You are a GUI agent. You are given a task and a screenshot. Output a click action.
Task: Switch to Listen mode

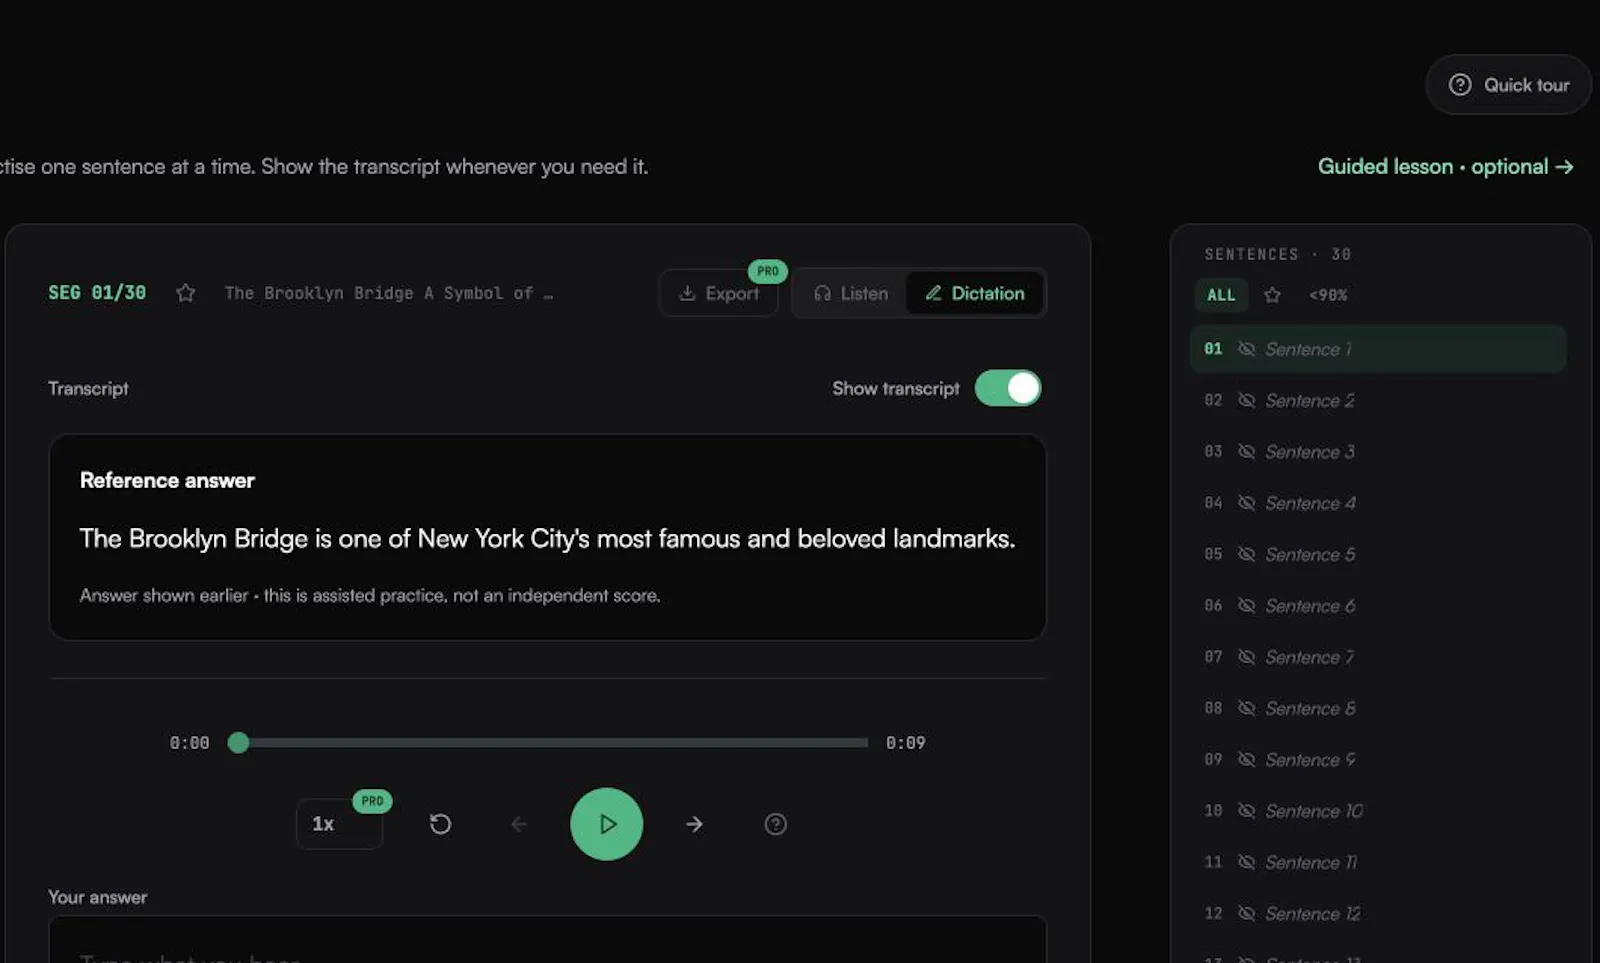coord(851,293)
